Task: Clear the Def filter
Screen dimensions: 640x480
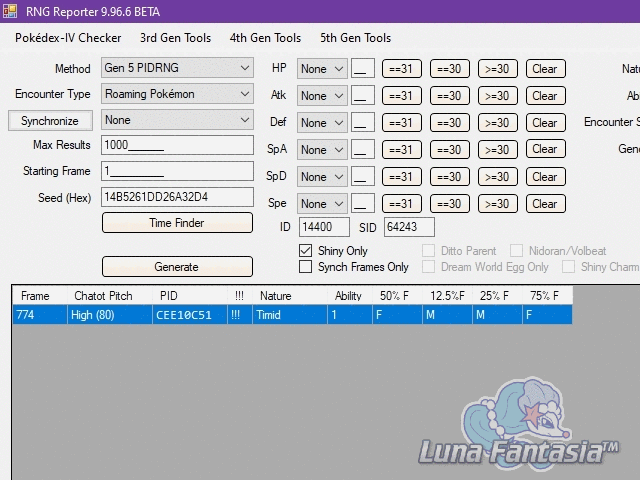Action: pos(546,123)
